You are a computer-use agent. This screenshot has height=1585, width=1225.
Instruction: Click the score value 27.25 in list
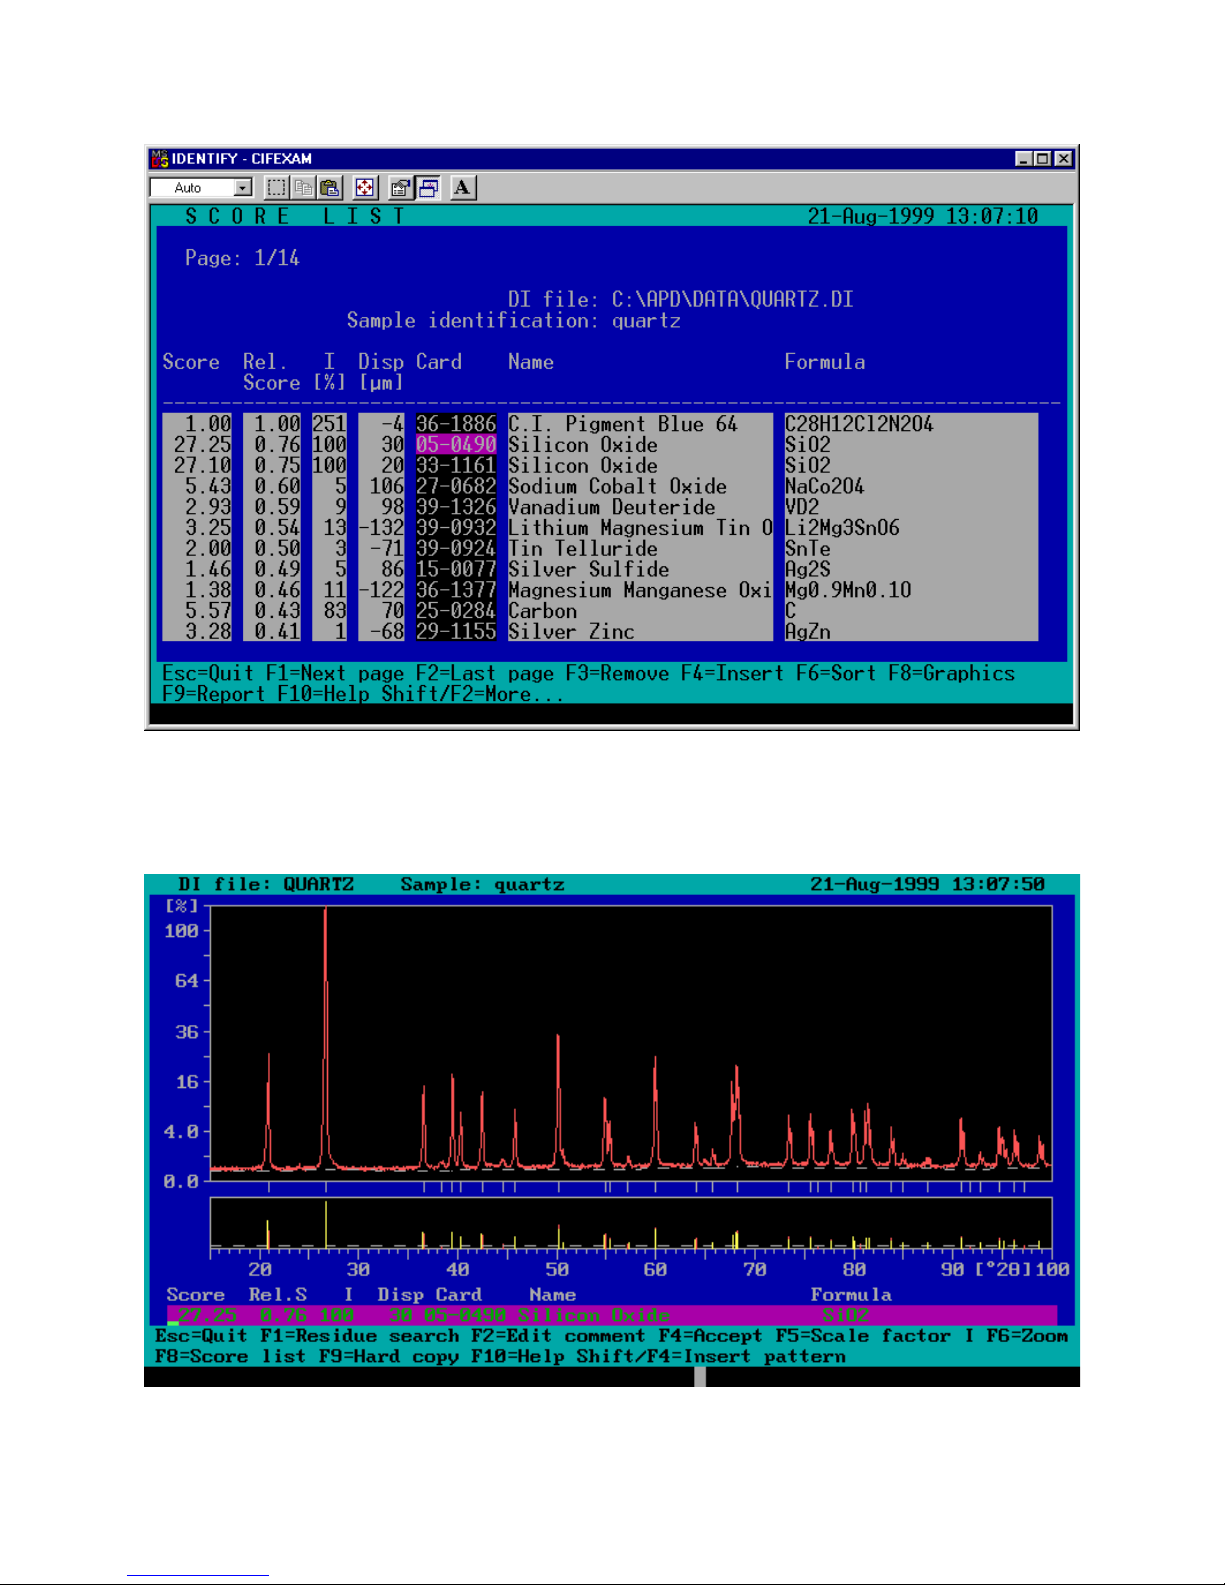point(202,445)
